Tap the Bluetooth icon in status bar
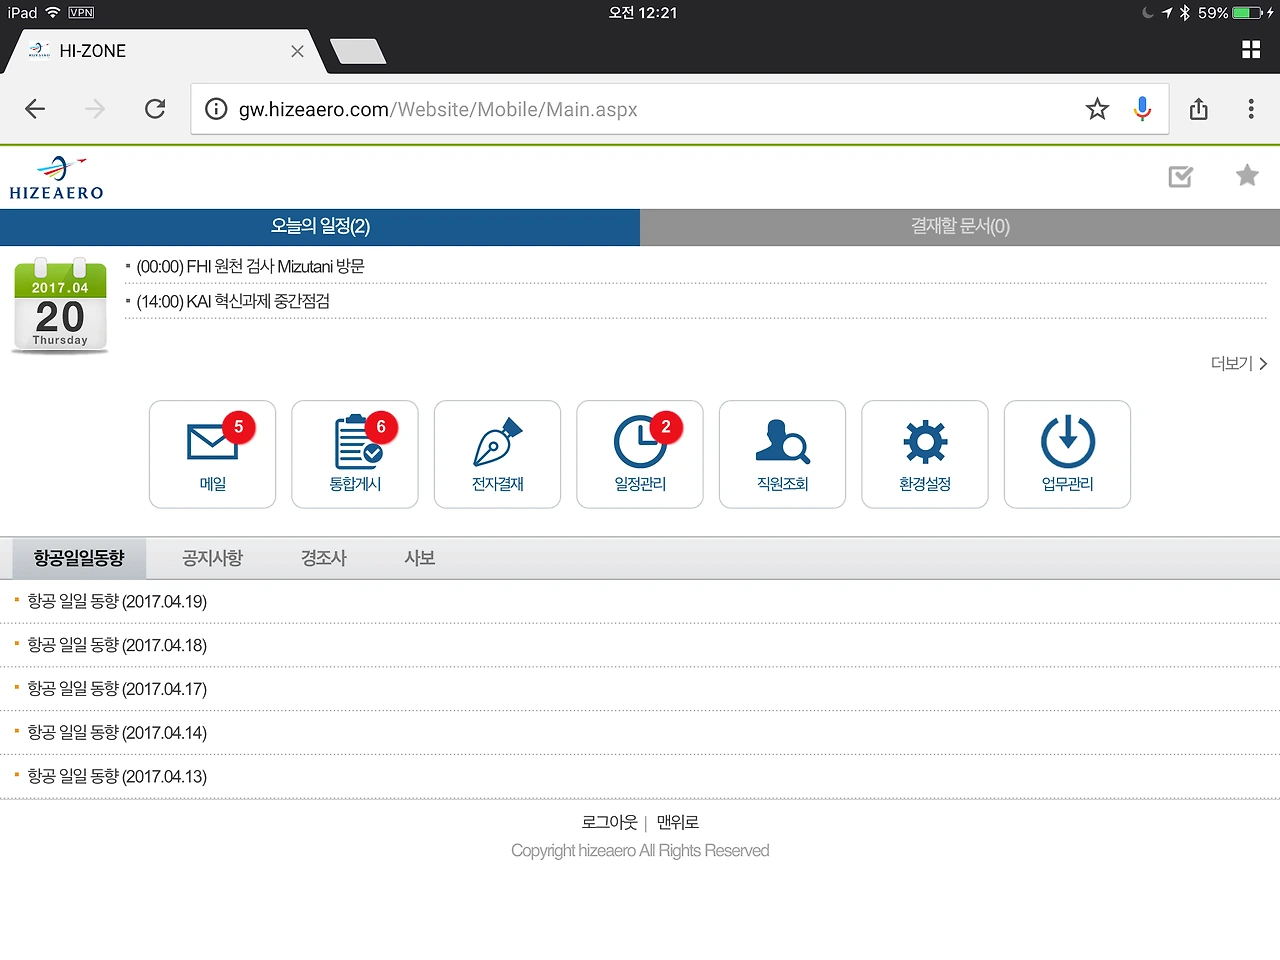Image resolution: width=1280 pixels, height=960 pixels. tap(1185, 13)
